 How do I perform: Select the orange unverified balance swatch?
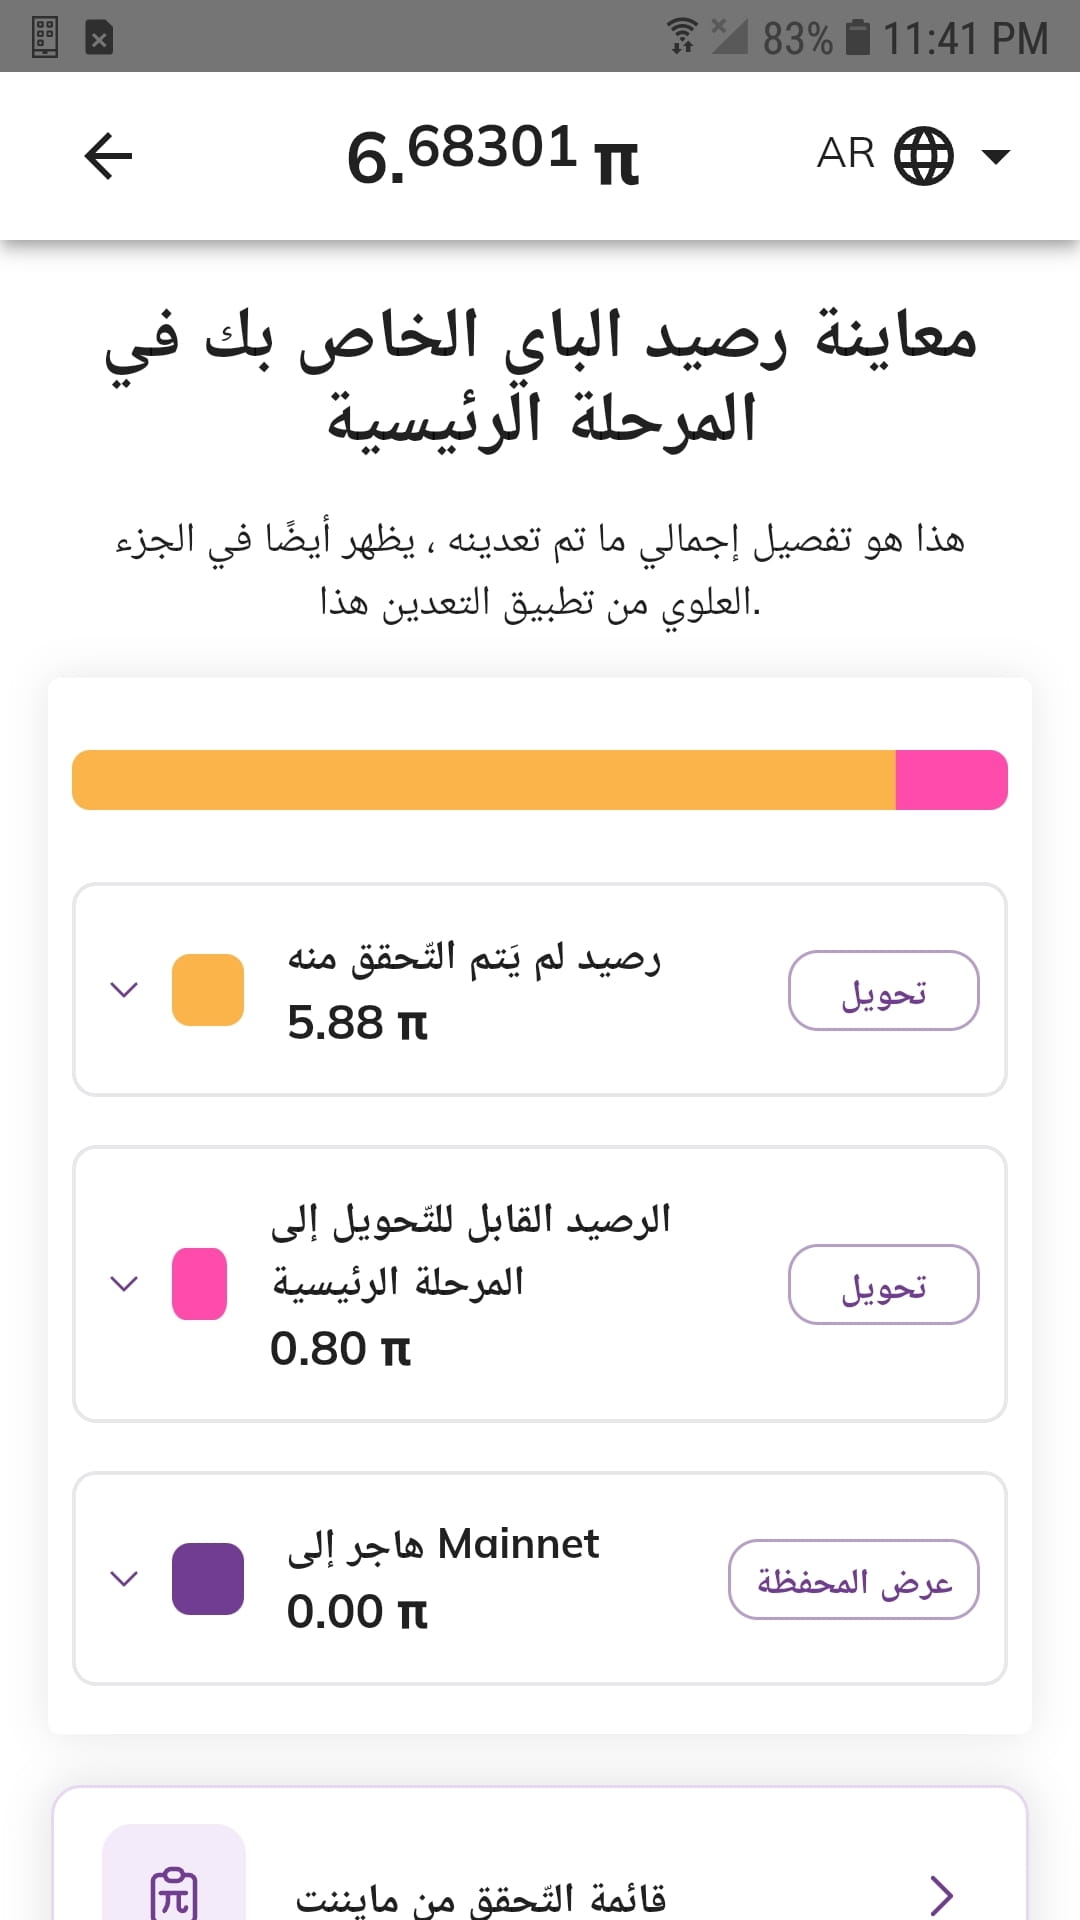208,990
